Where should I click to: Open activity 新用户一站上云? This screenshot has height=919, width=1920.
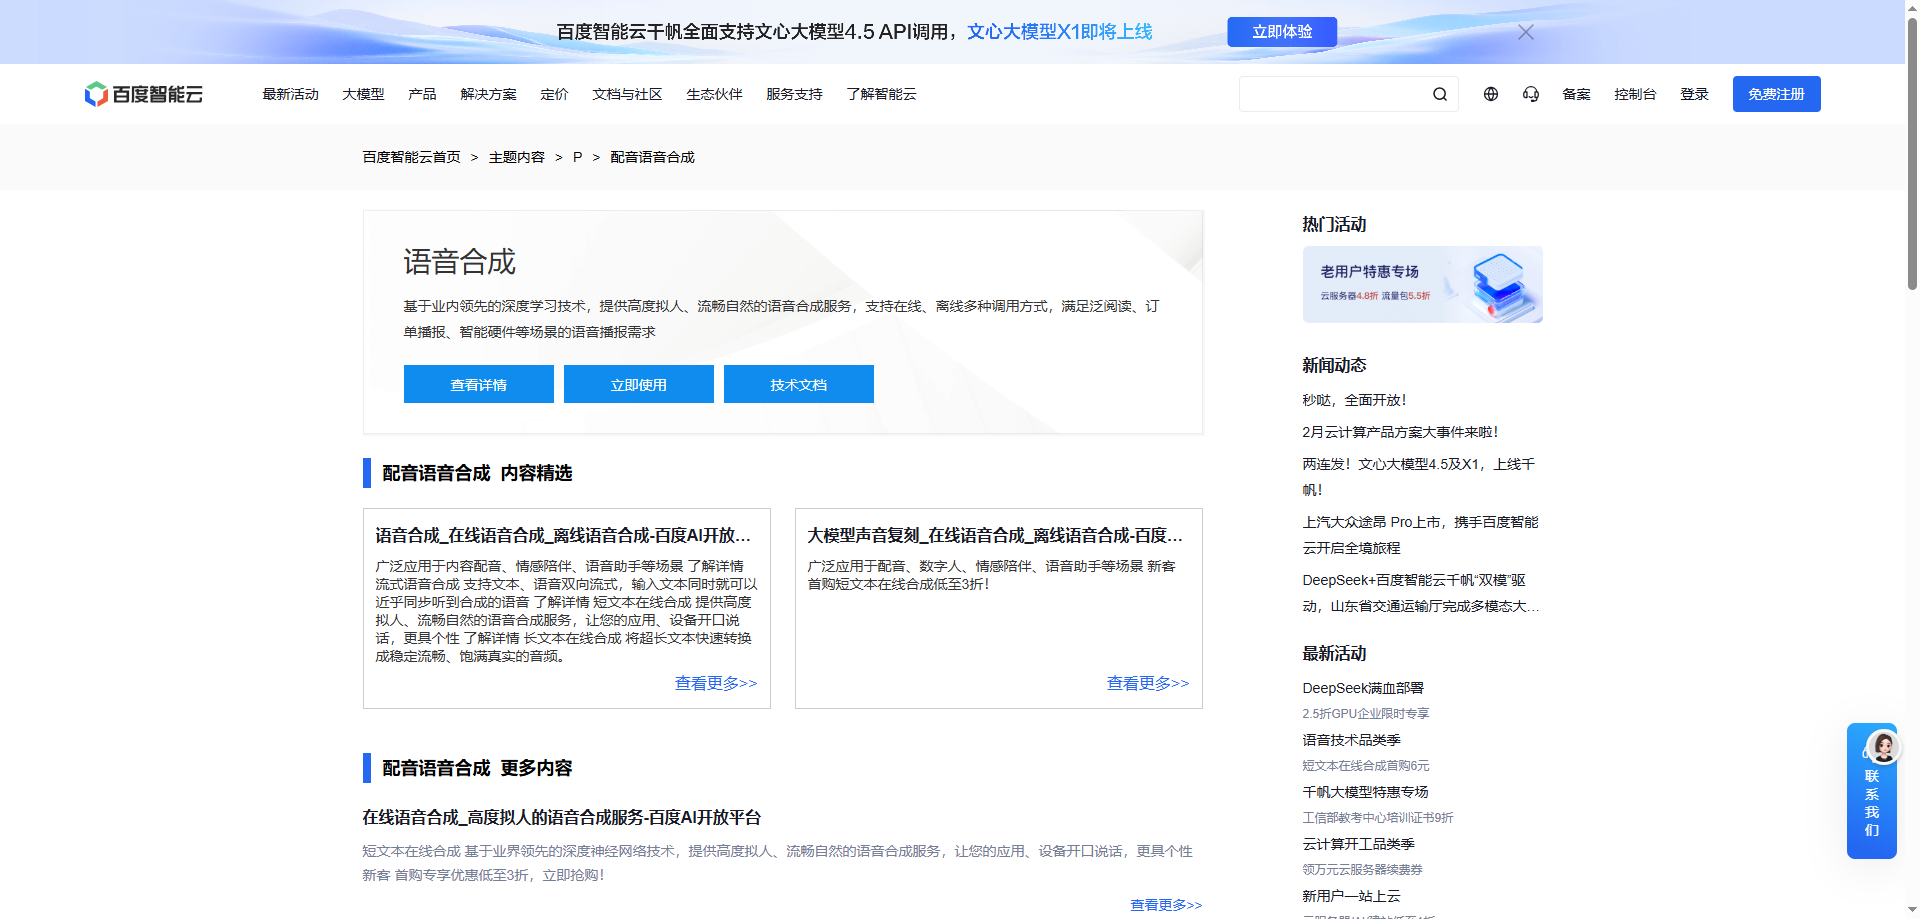[1351, 896]
